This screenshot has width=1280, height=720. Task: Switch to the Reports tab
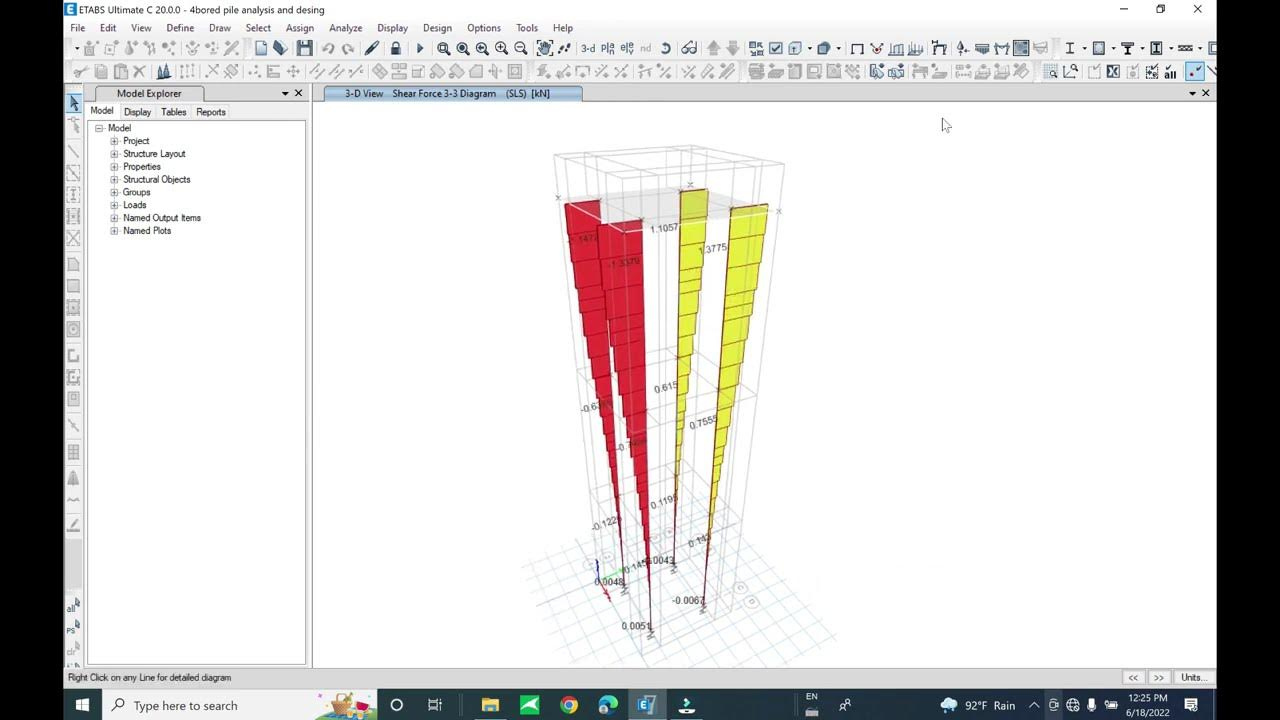211,112
